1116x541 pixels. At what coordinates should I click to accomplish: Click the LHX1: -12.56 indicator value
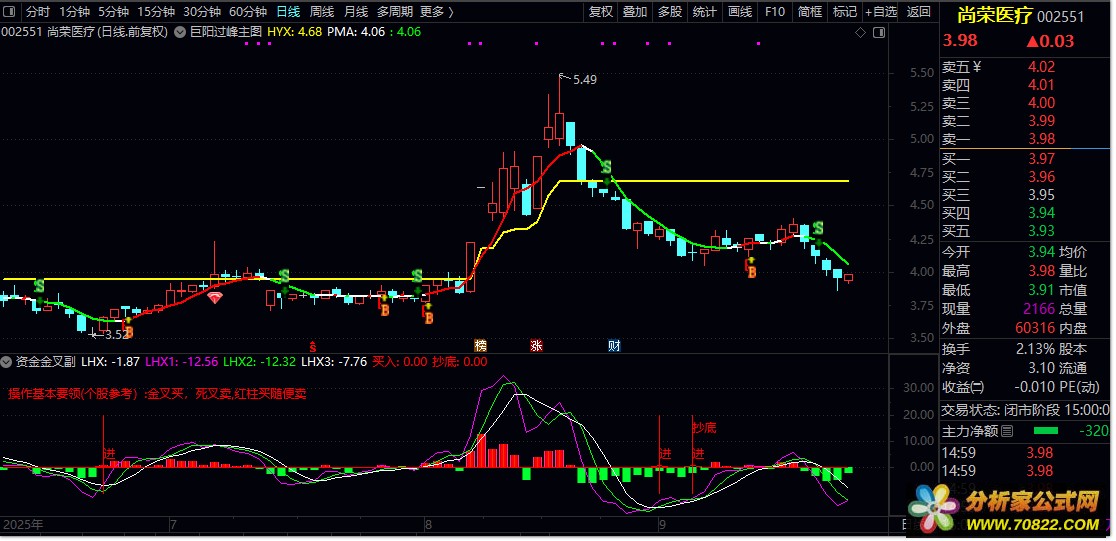pos(181,362)
